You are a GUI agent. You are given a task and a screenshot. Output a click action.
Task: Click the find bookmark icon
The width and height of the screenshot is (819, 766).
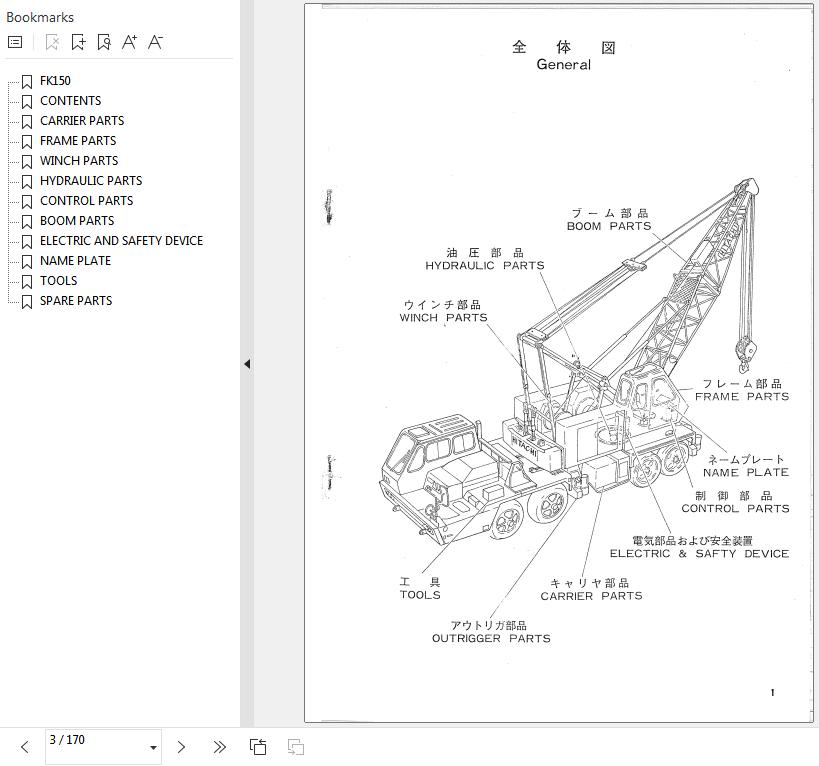pos(104,42)
